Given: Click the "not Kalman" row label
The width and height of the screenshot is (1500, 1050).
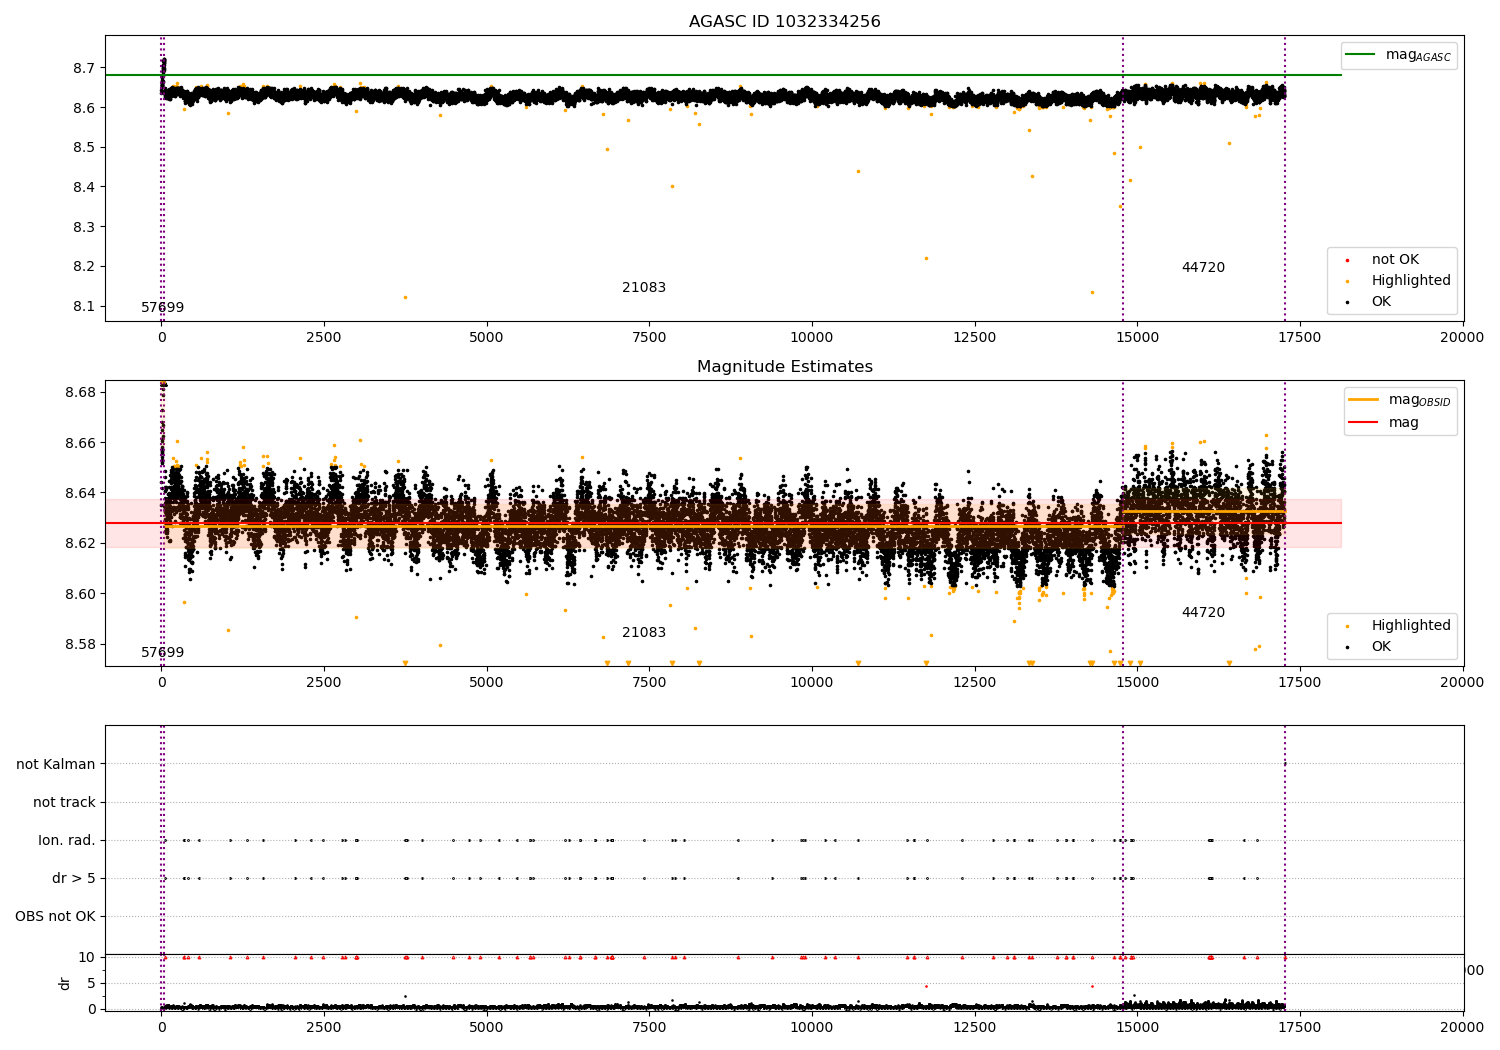Looking at the screenshot, I should click(x=56, y=765).
